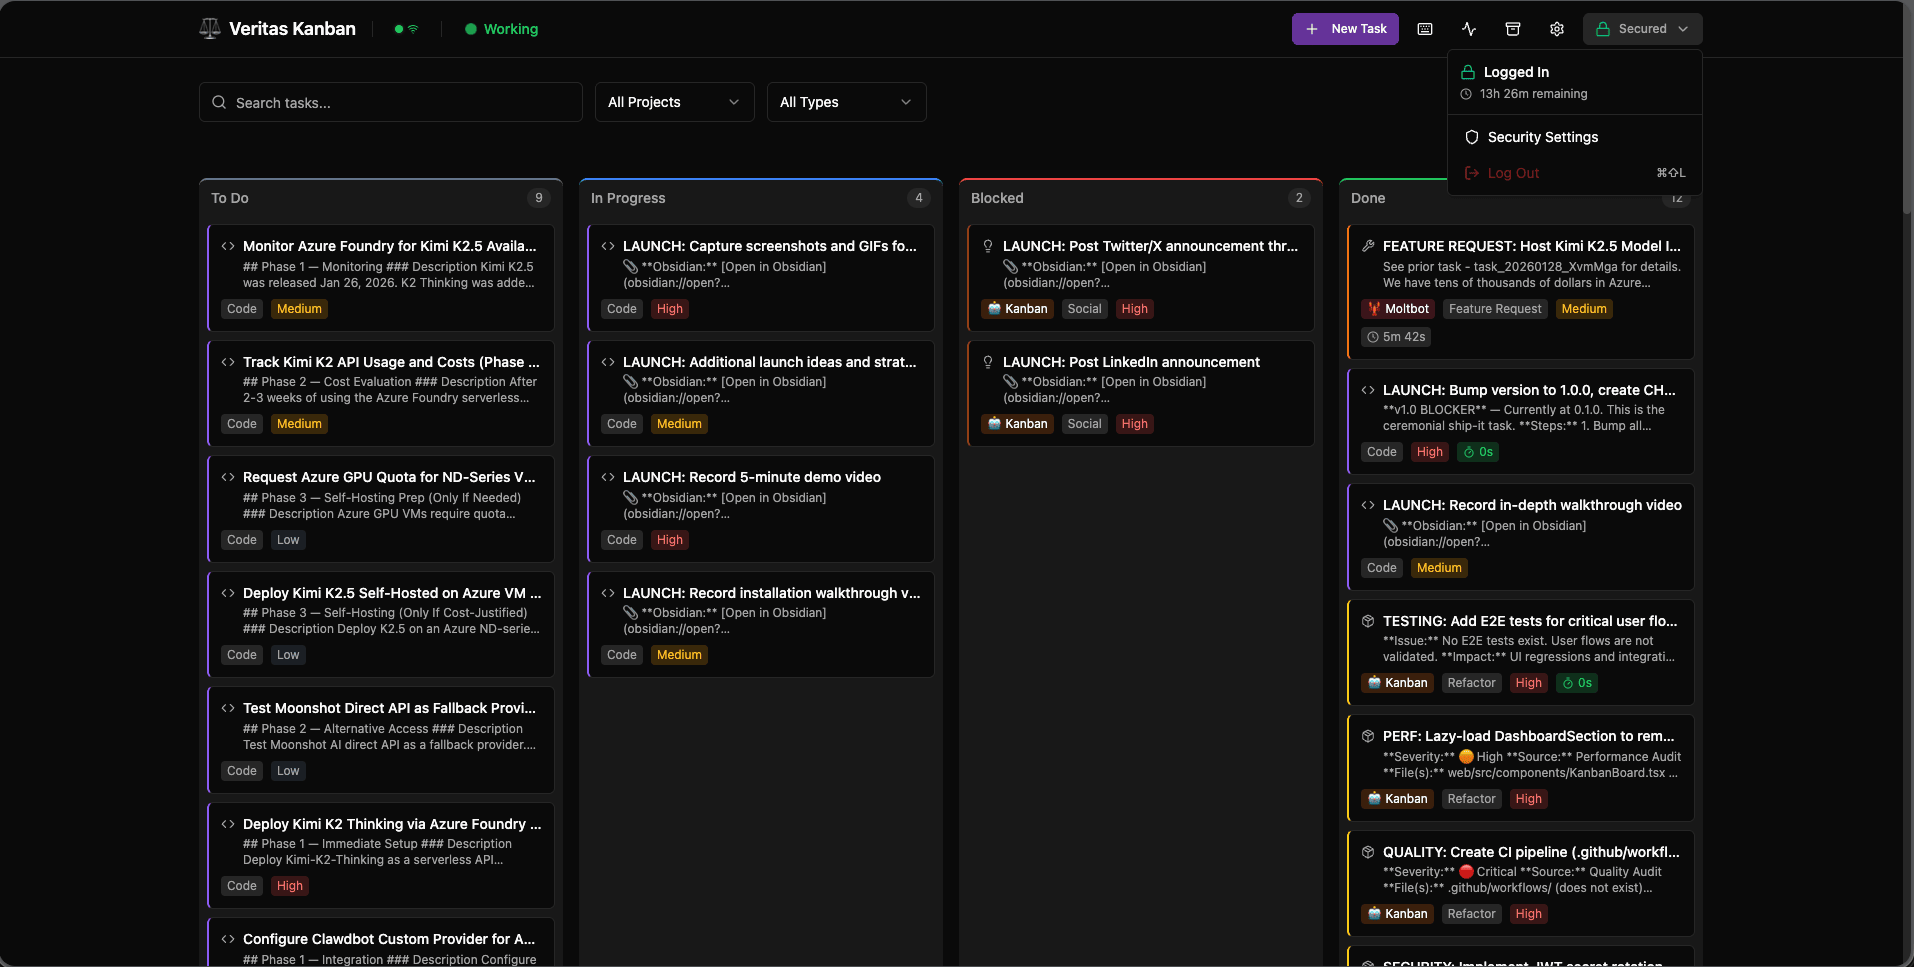Open the activity pulse icon
The height and width of the screenshot is (967, 1914).
pos(1469,29)
